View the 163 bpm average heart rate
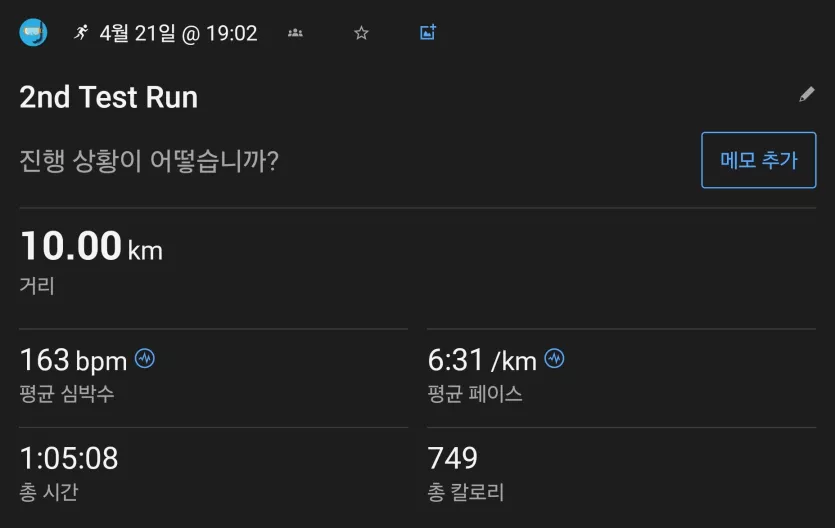The image size is (835, 528). (x=73, y=360)
